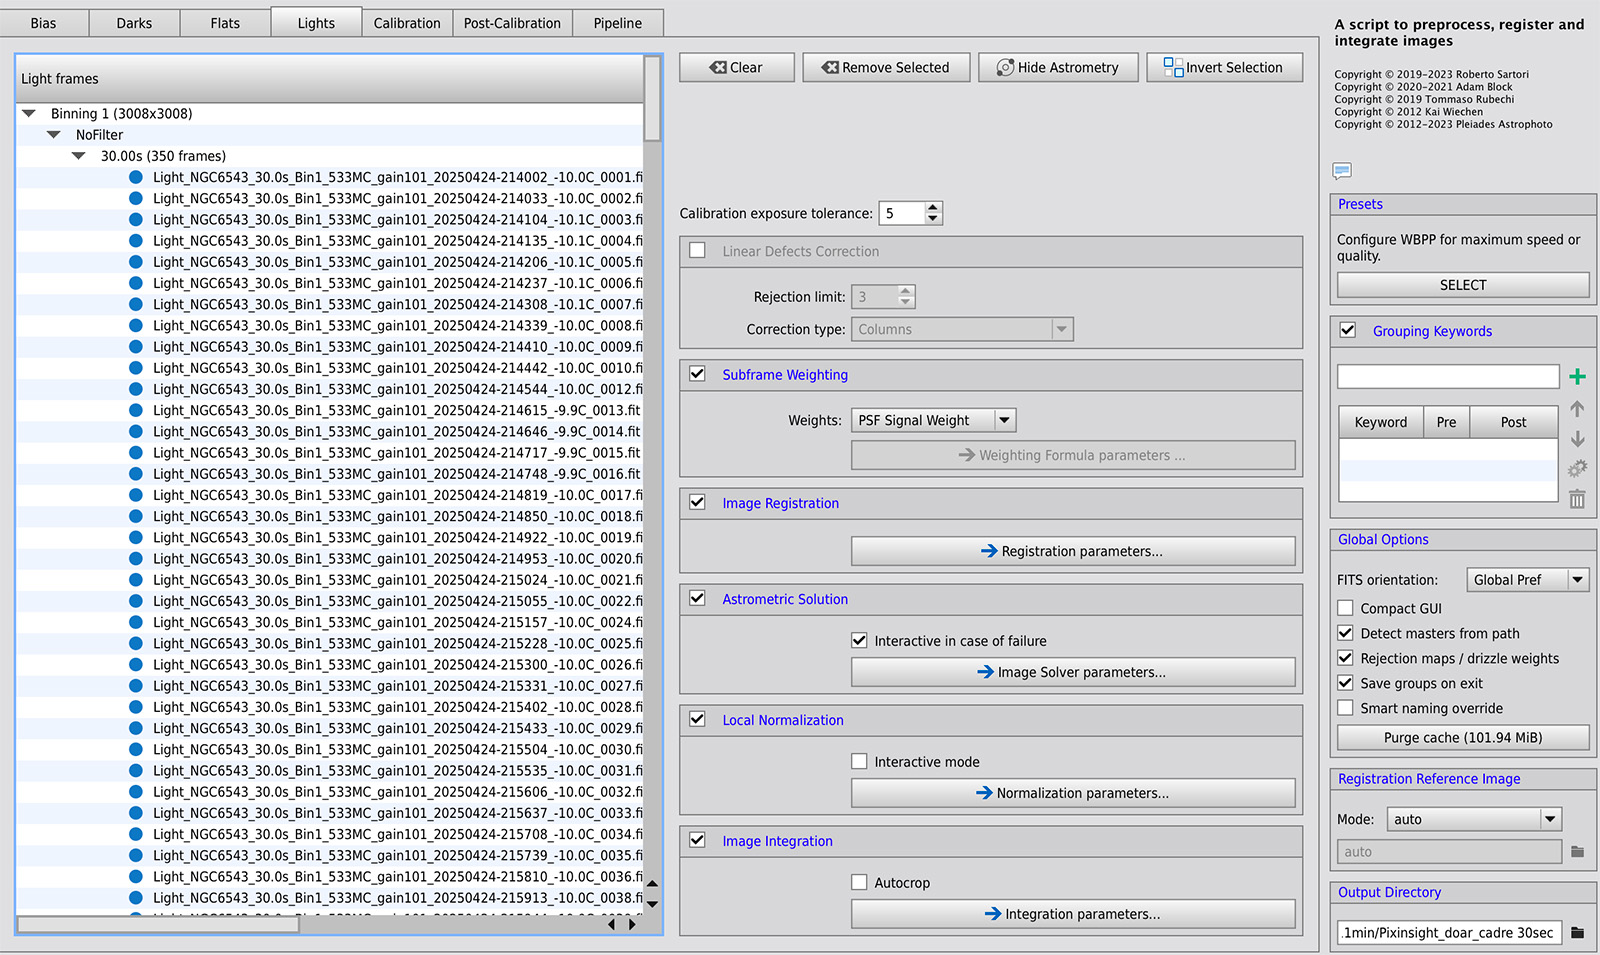Switch to the Flats tab
Viewport: 1600px width, 955px height.
click(x=225, y=23)
